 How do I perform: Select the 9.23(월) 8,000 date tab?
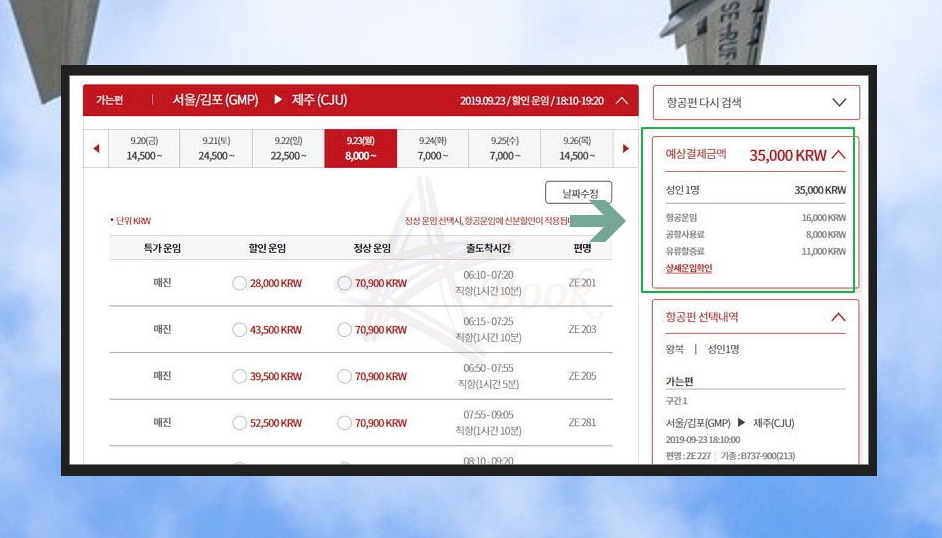click(x=360, y=148)
